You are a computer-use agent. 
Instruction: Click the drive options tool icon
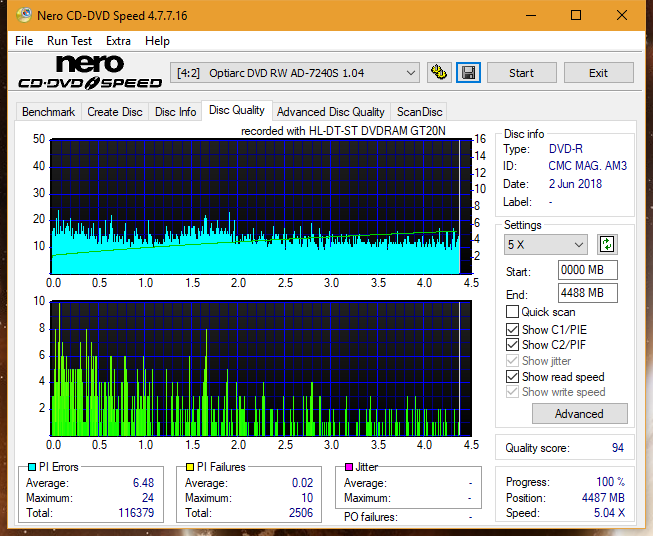(x=439, y=73)
